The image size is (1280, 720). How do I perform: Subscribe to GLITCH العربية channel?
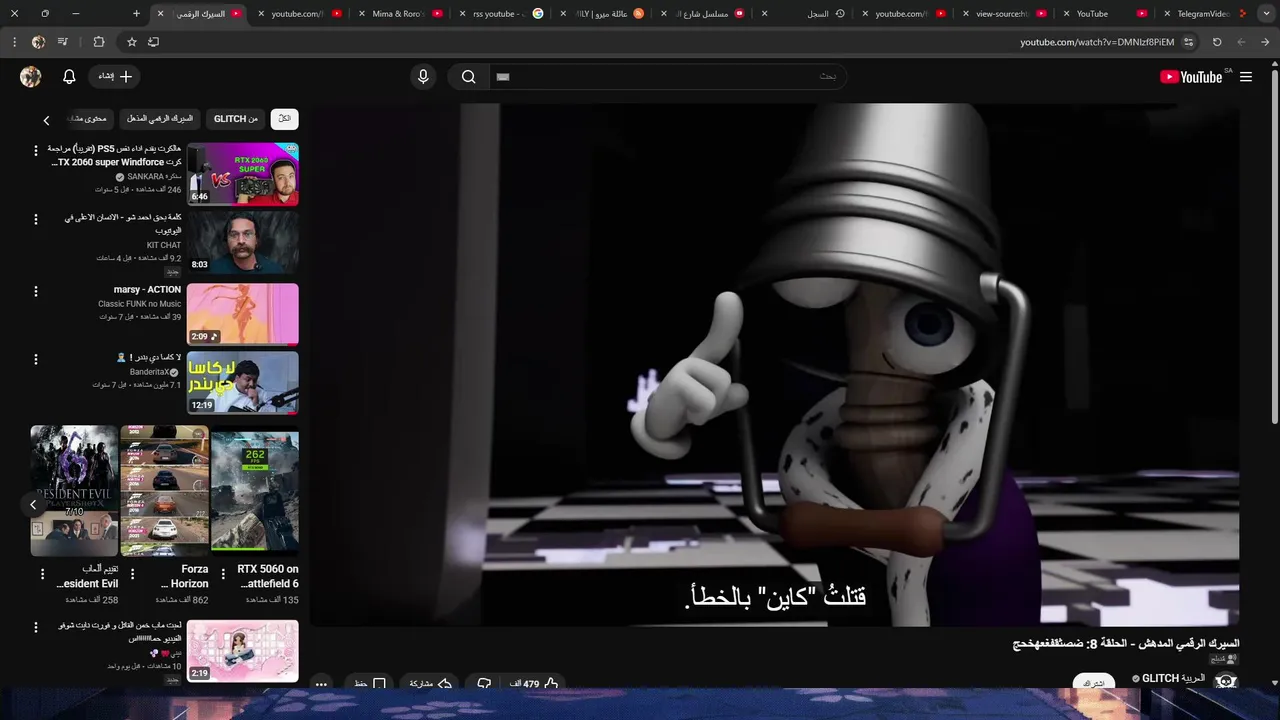pos(1094,683)
